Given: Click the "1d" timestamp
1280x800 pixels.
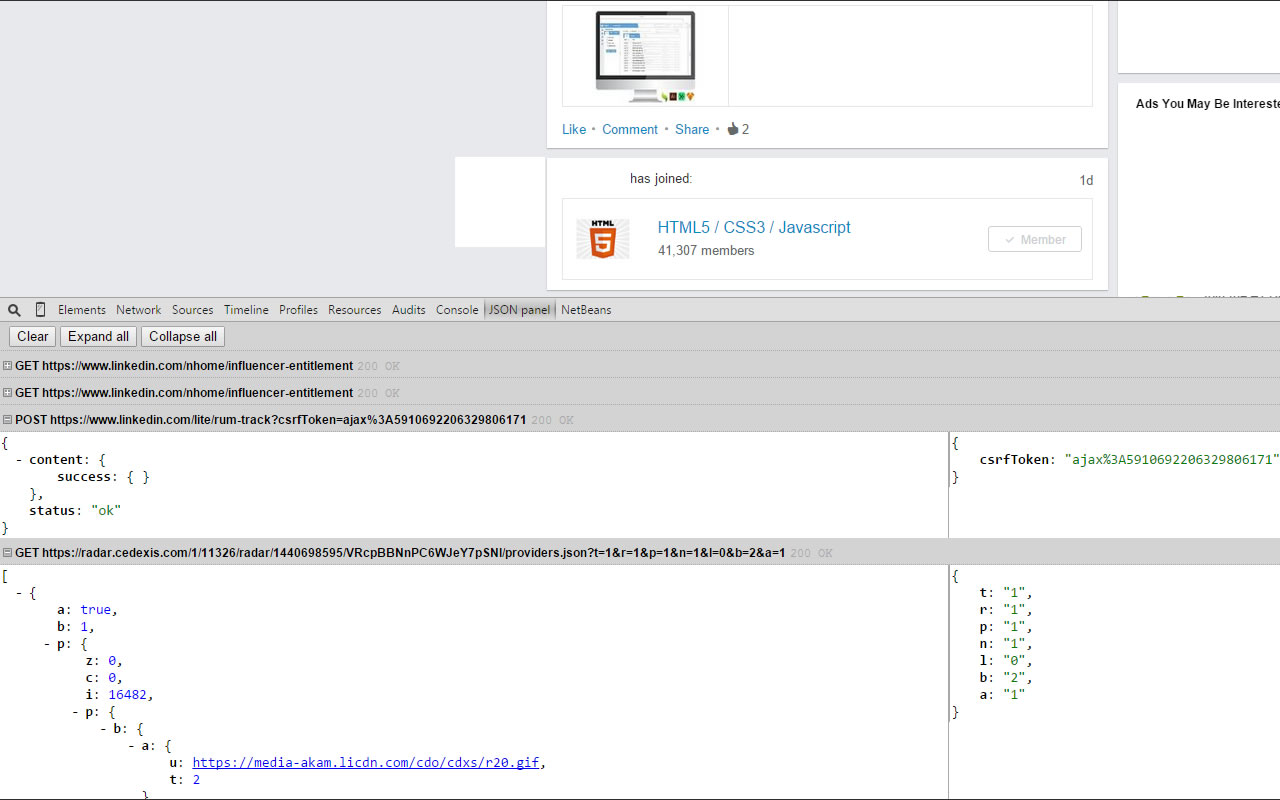Looking at the screenshot, I should point(1086,181).
